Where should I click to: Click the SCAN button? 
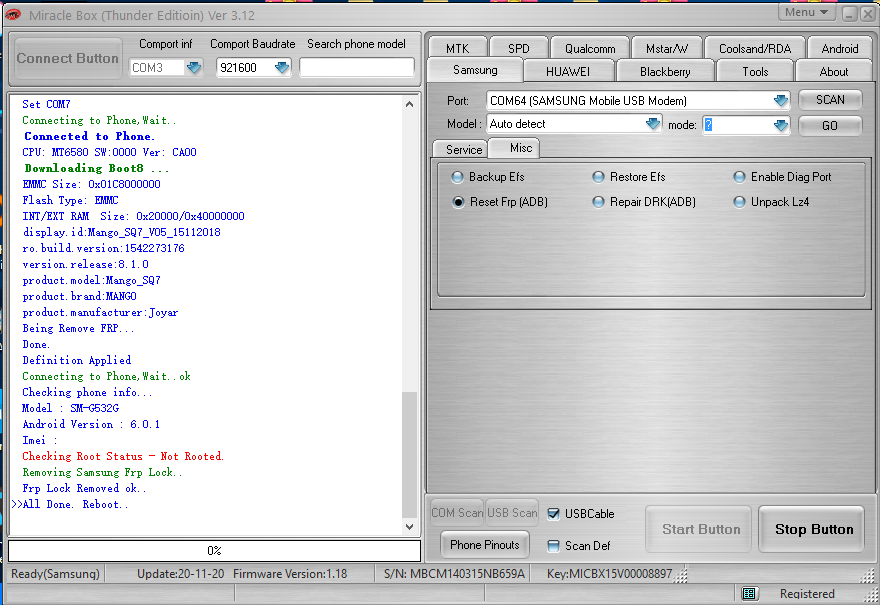pos(830,100)
